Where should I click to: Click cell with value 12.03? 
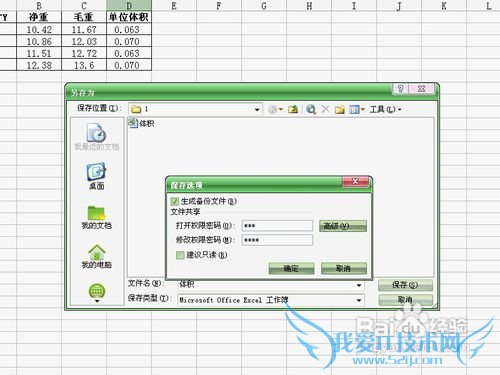[x=84, y=42]
